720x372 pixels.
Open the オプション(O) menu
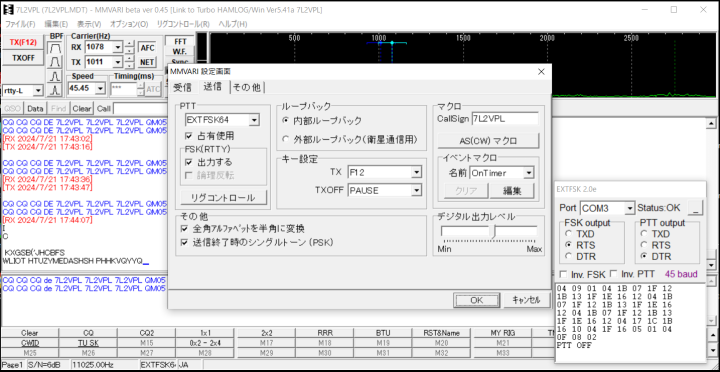(x=129, y=24)
